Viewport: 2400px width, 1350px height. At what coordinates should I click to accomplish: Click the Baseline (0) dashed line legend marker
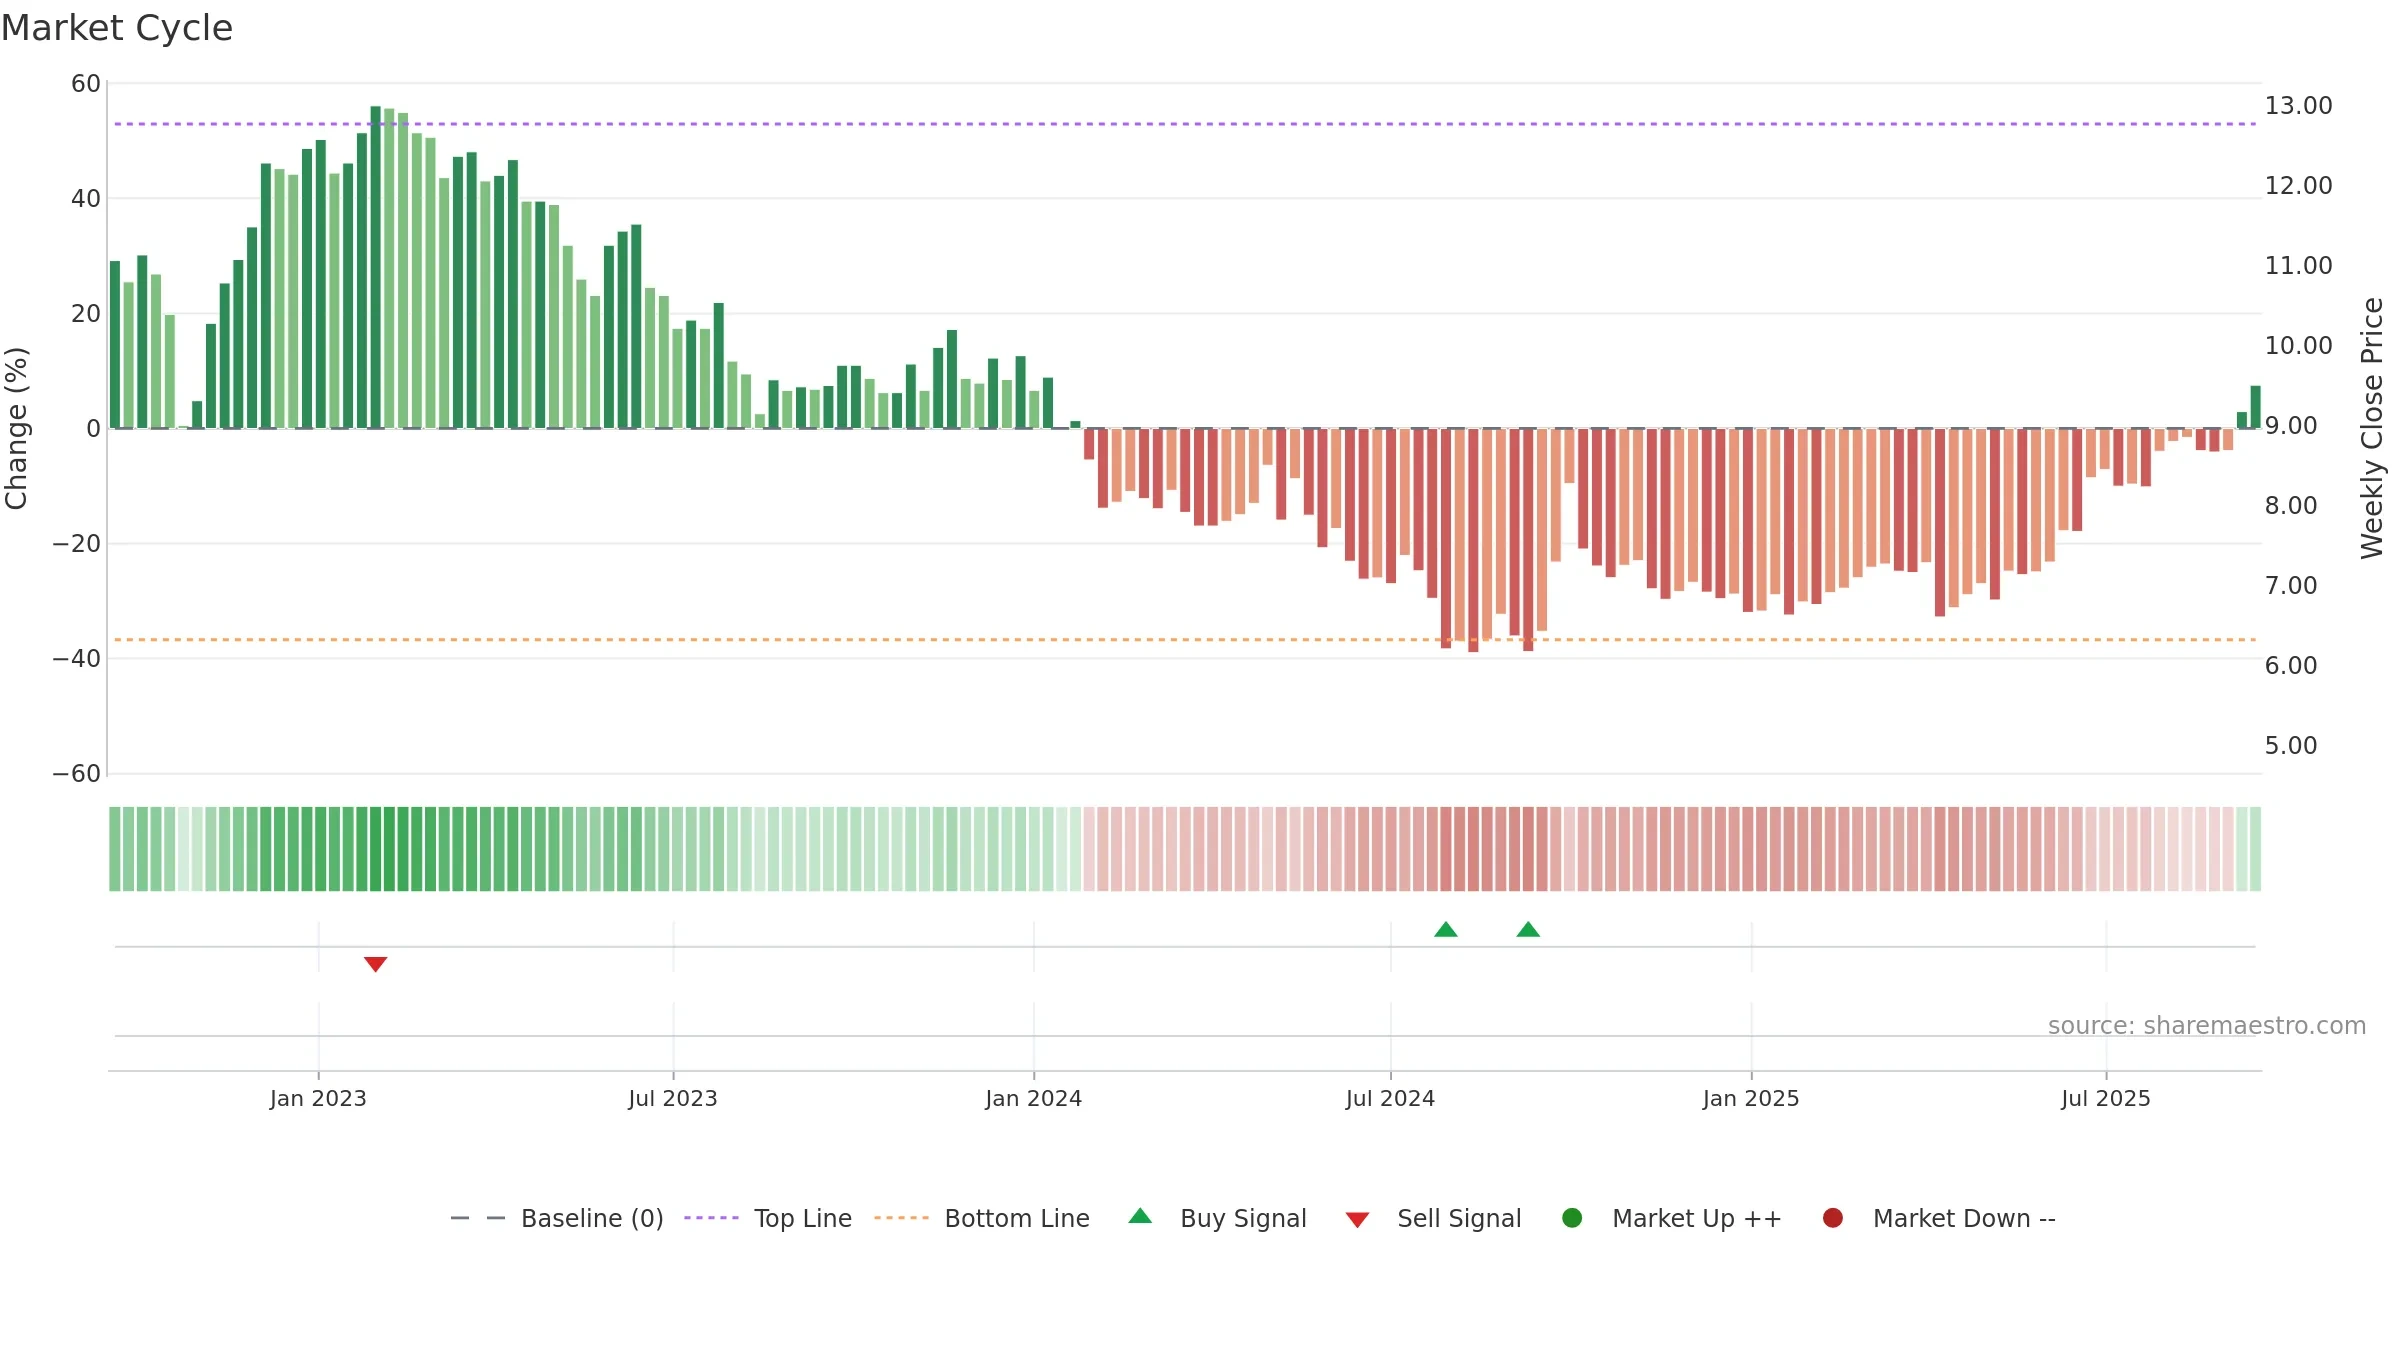[478, 1218]
